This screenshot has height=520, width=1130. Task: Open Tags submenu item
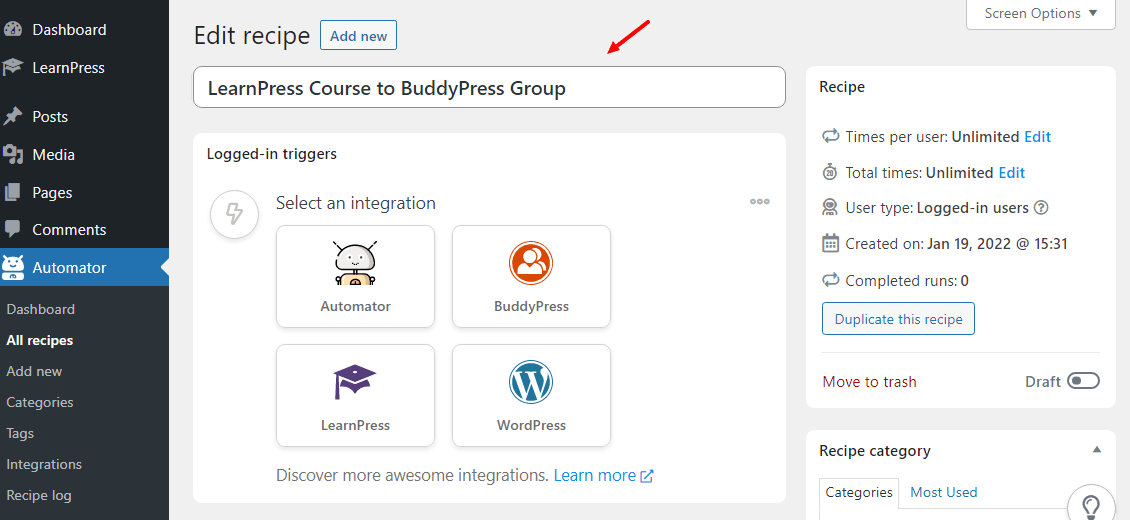[x=20, y=433]
